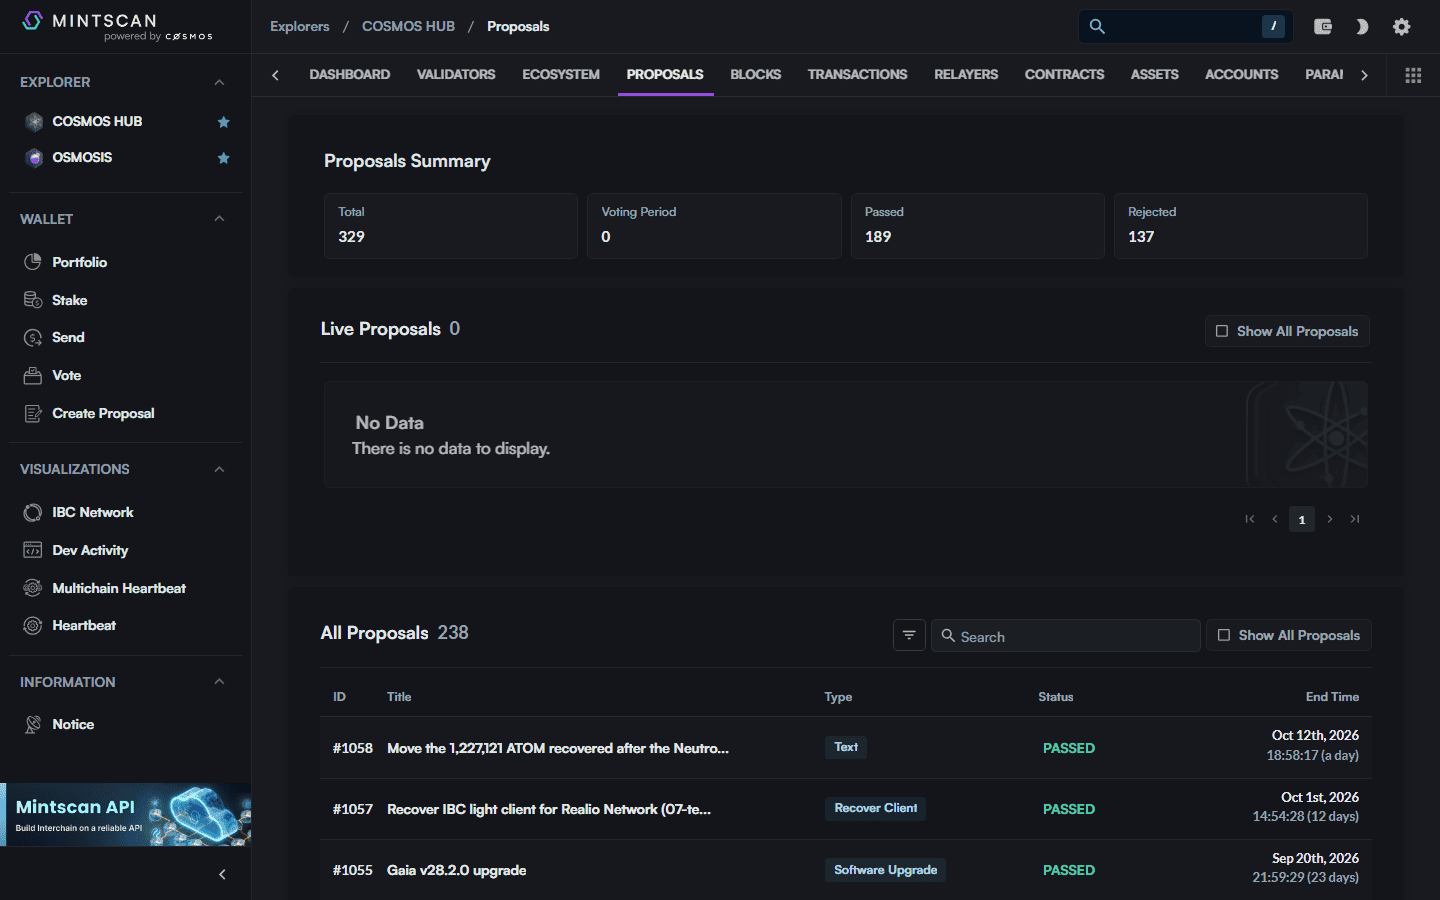1440x900 pixels.
Task: Focus the header search box
Action: [x=1186, y=27]
